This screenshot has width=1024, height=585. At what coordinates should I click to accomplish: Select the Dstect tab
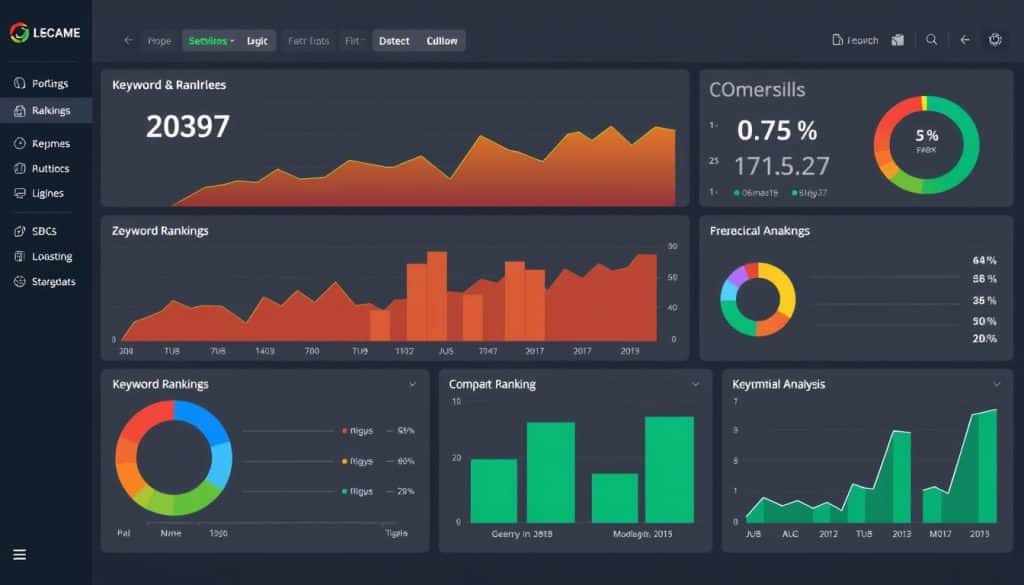[x=394, y=40]
